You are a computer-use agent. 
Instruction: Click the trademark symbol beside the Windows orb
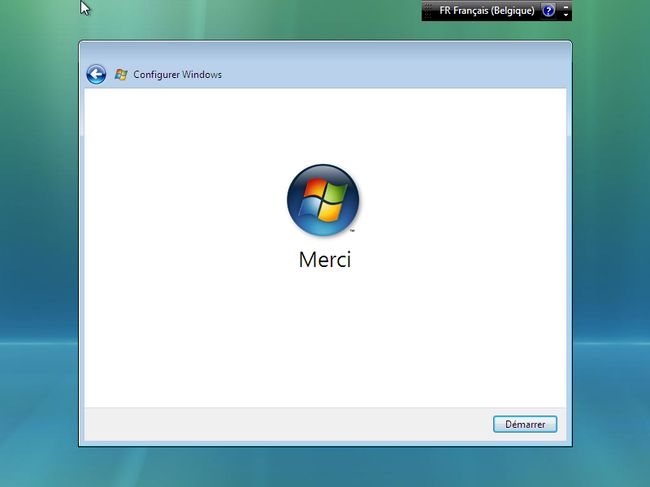[x=352, y=231]
